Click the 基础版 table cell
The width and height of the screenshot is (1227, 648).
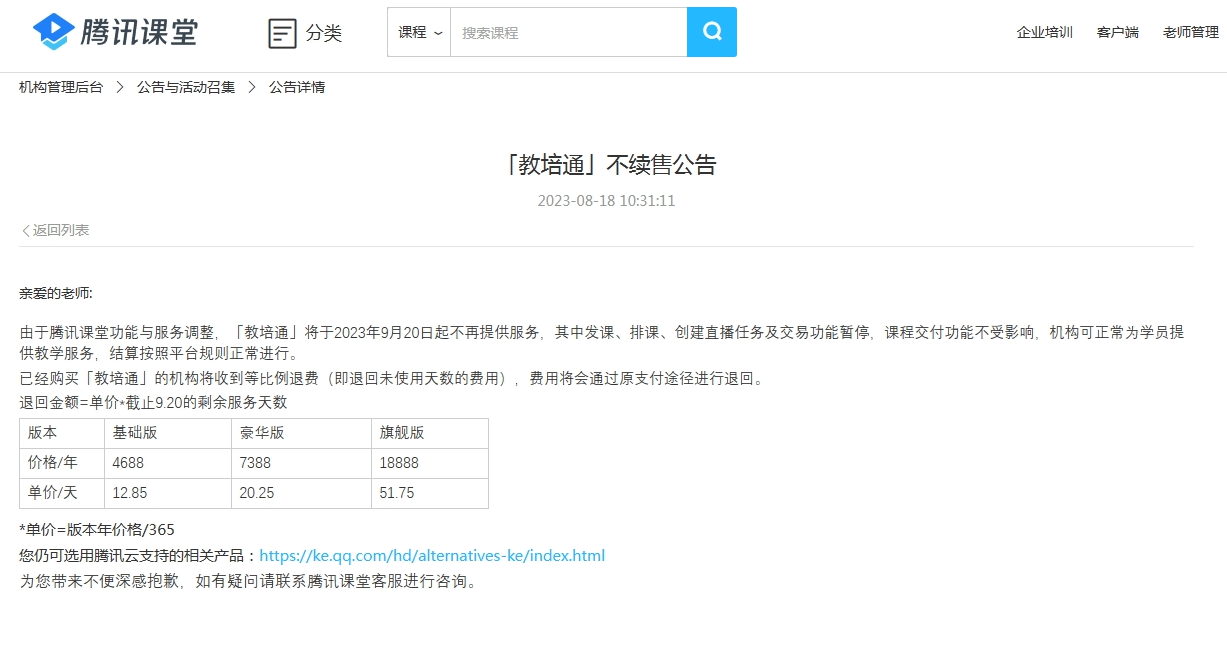pos(168,433)
